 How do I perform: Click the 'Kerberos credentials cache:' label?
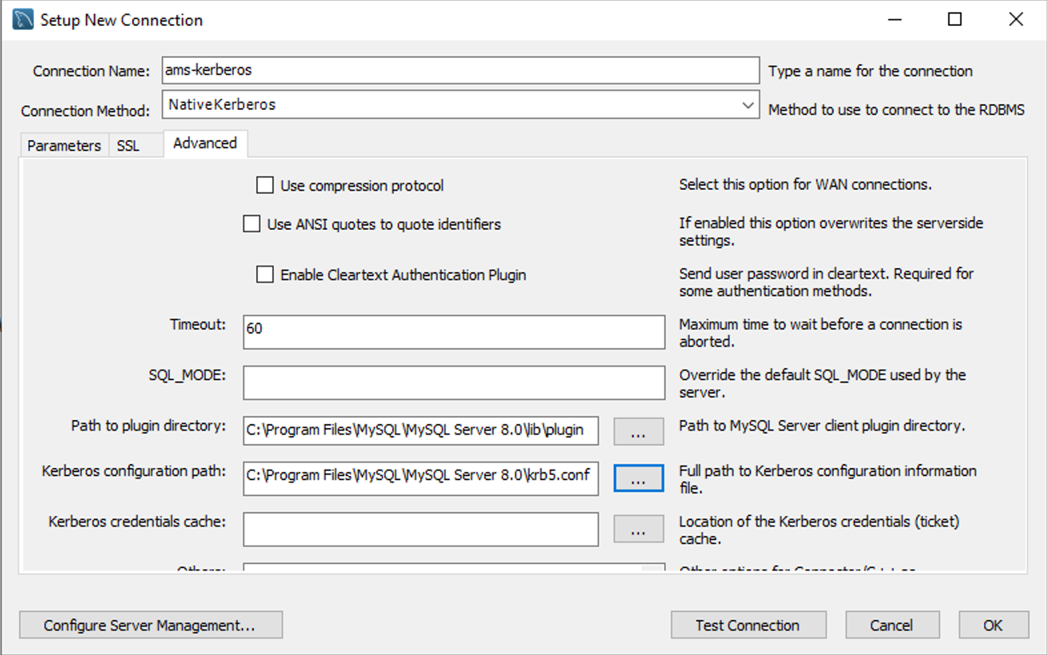(138, 521)
